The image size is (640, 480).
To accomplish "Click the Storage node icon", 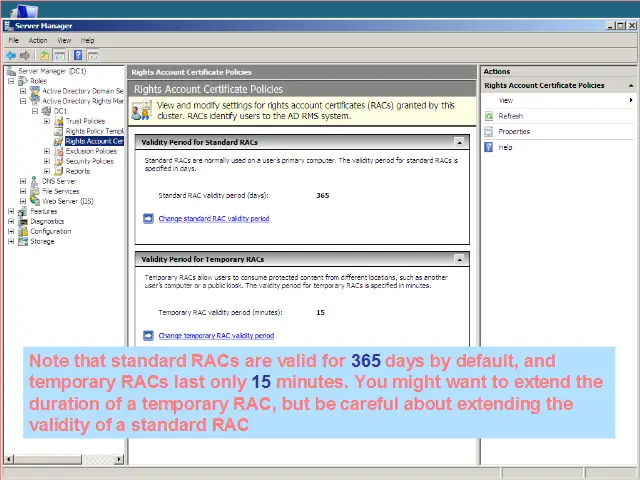I will (23, 241).
